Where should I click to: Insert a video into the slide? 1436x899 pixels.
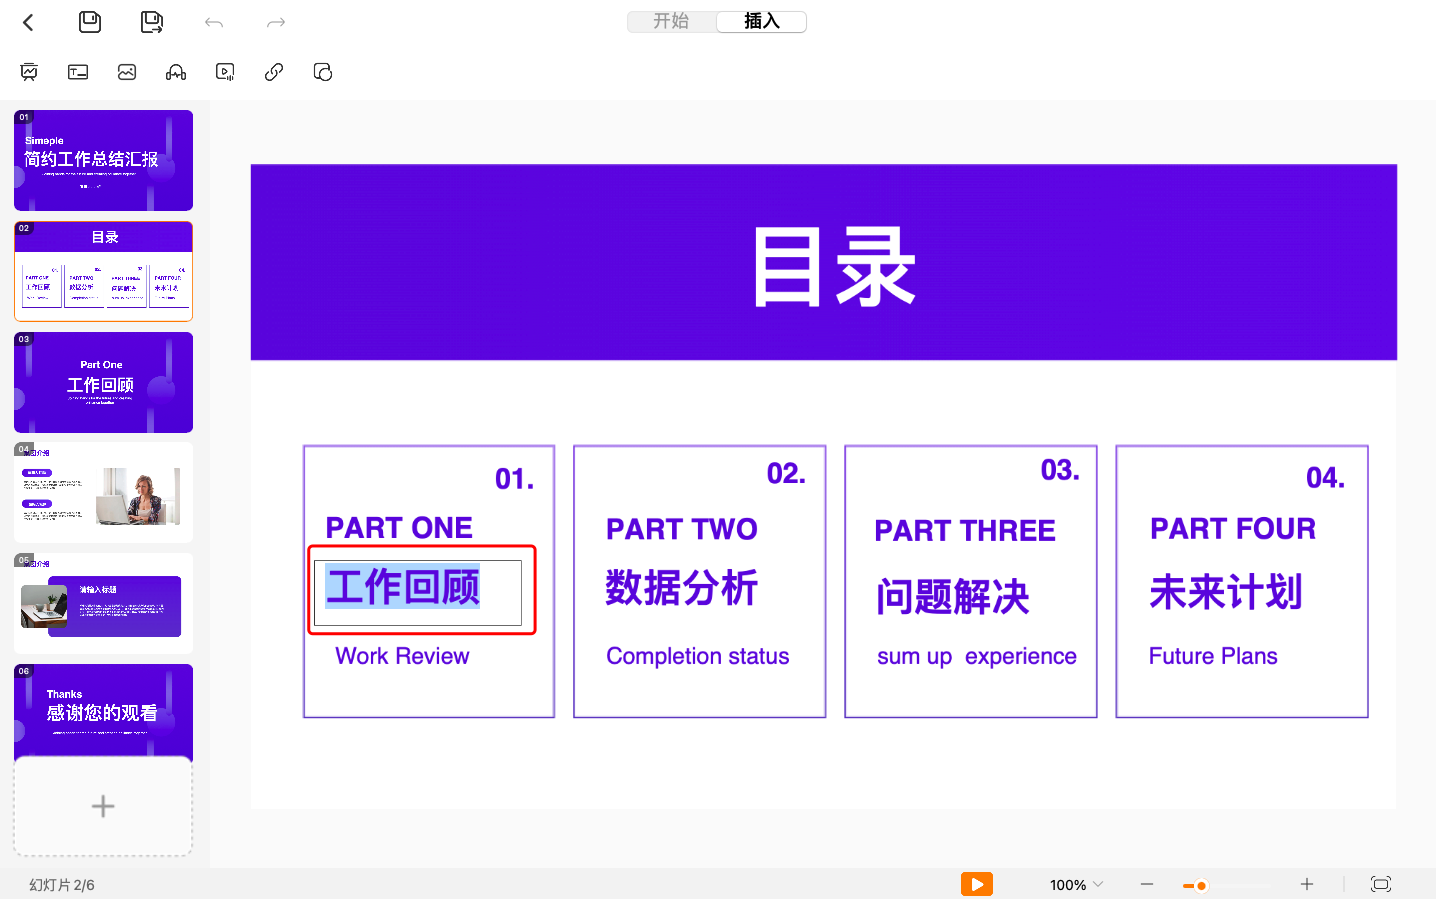(x=224, y=71)
